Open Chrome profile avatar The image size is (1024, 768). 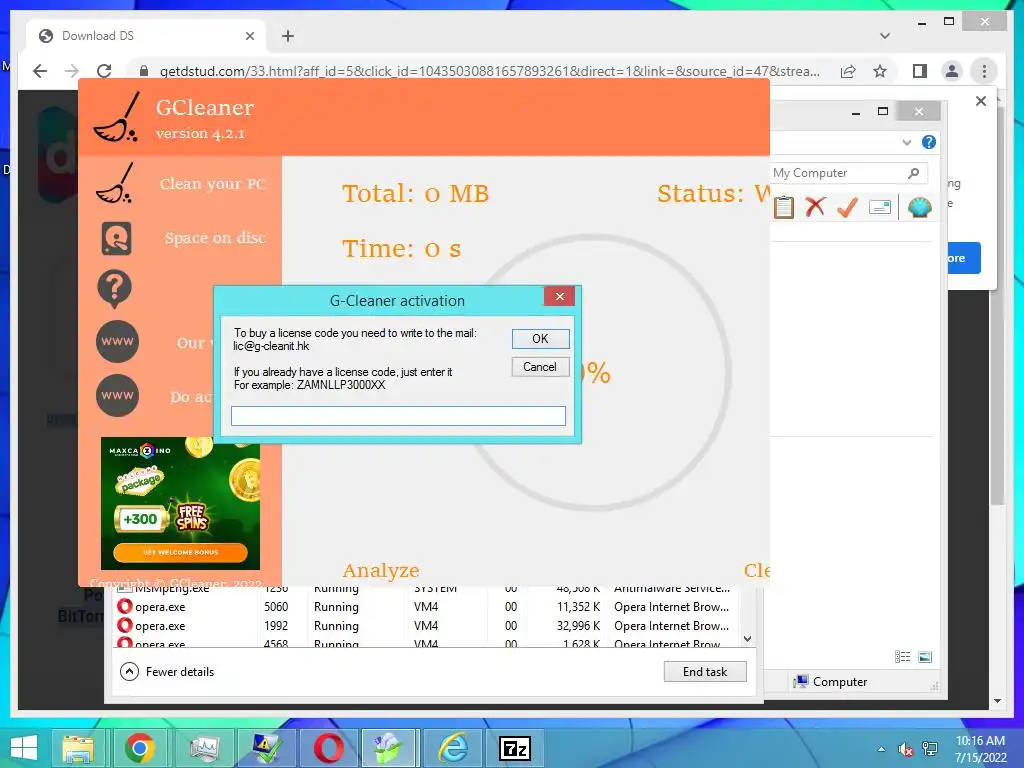952,71
